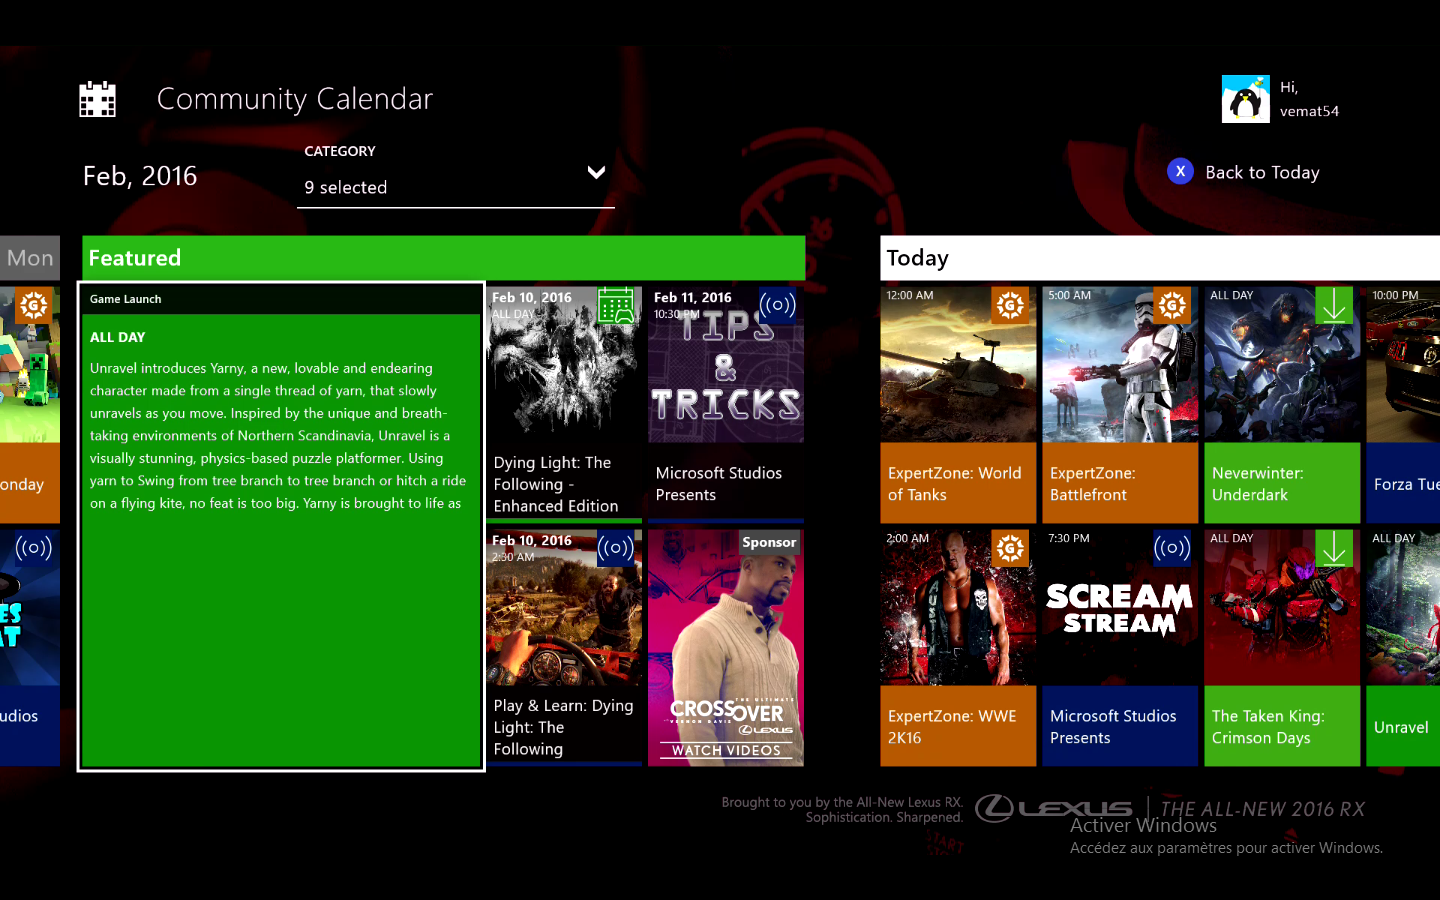Click the Community Calendar icon
This screenshot has height=900, width=1440.
(98, 99)
